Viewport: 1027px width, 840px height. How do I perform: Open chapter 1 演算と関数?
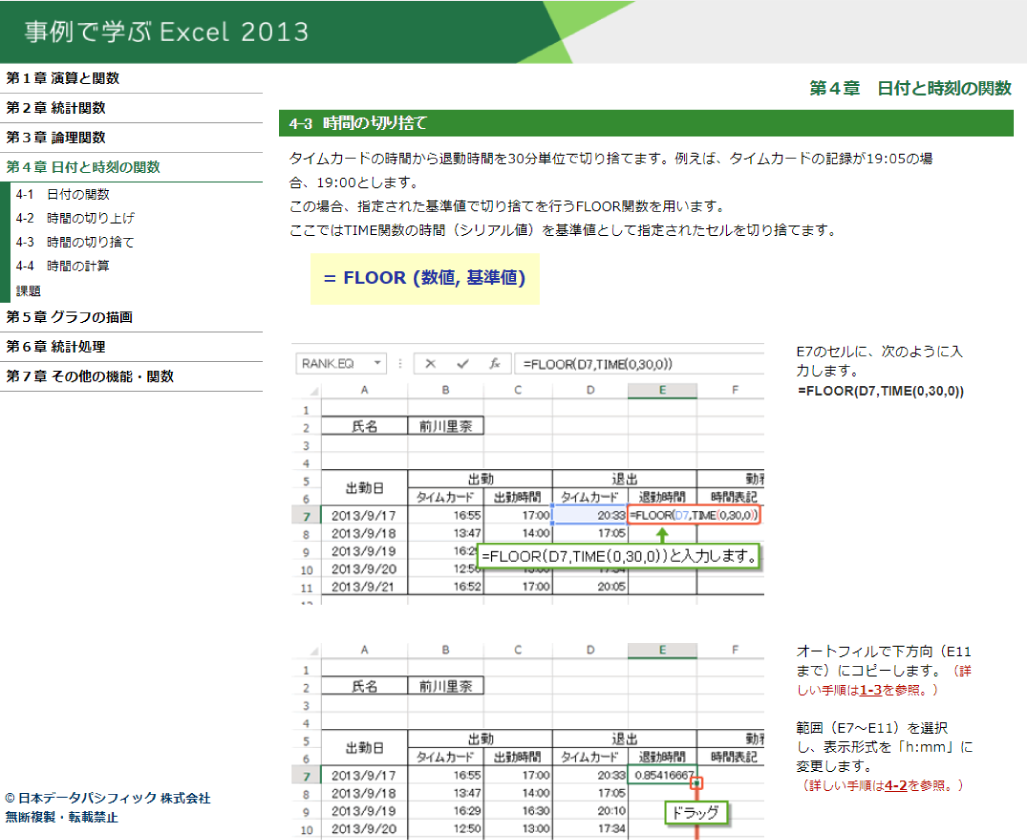click(x=63, y=78)
